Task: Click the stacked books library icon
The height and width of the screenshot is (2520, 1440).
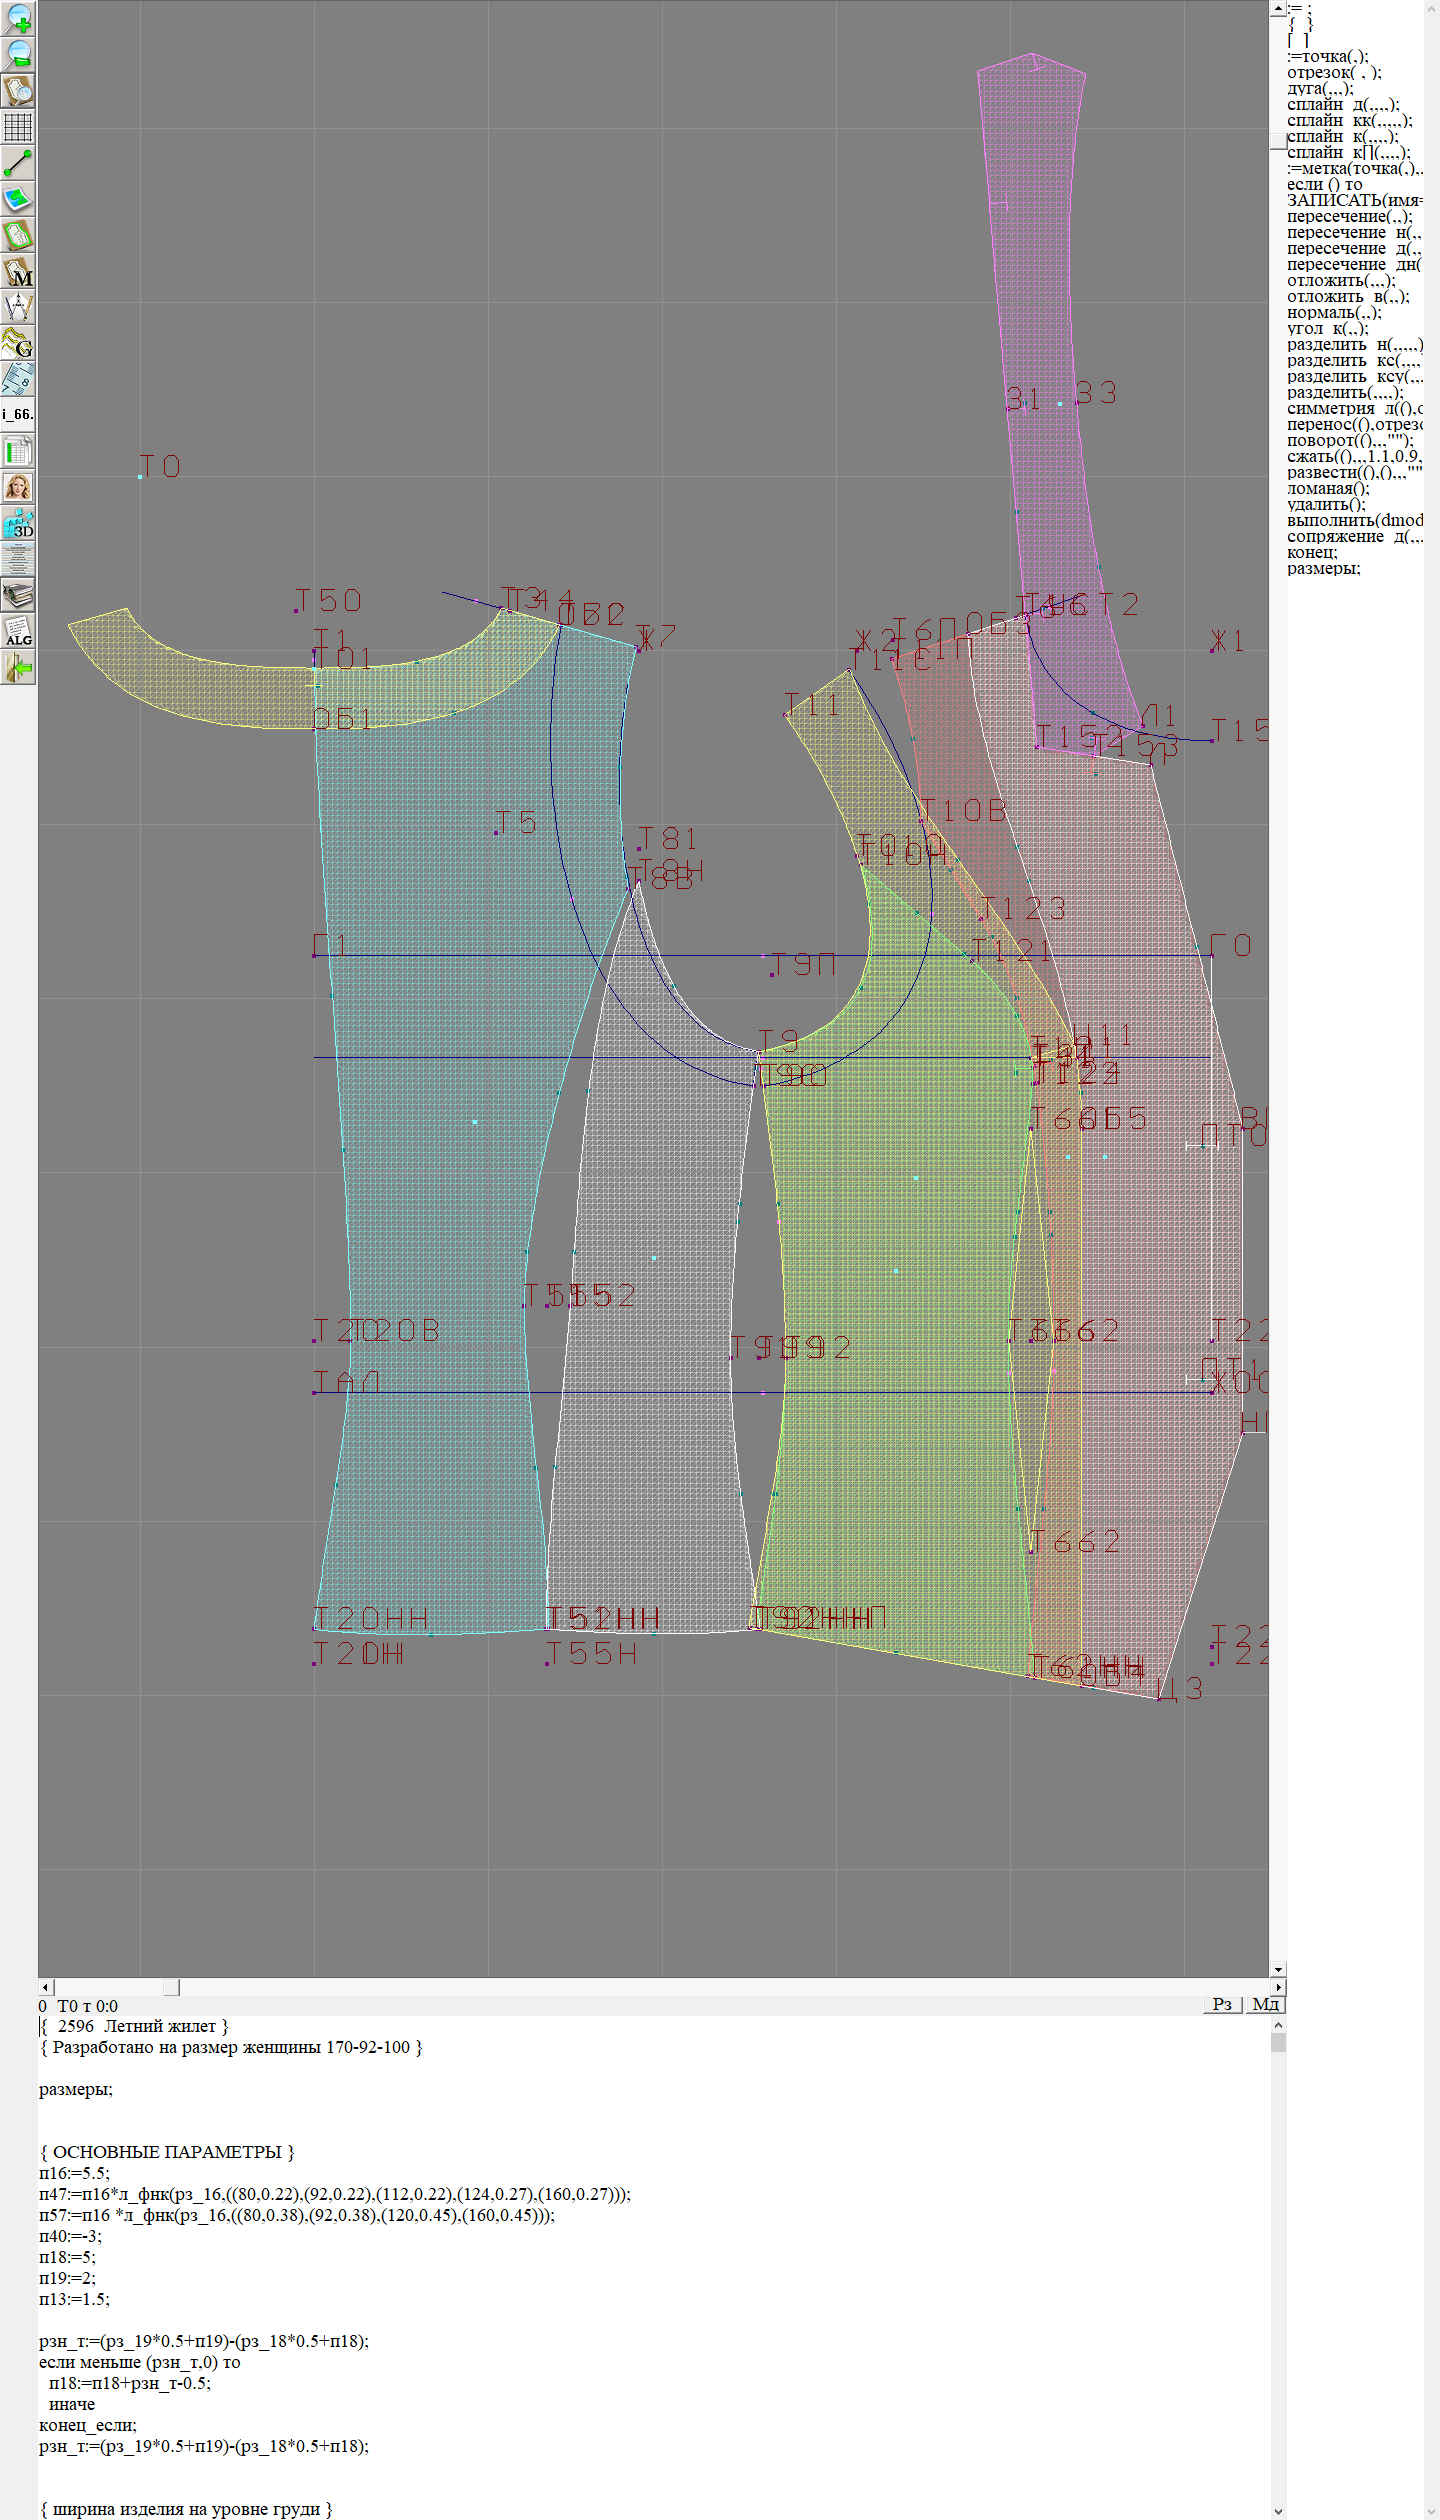Action: [x=18, y=595]
